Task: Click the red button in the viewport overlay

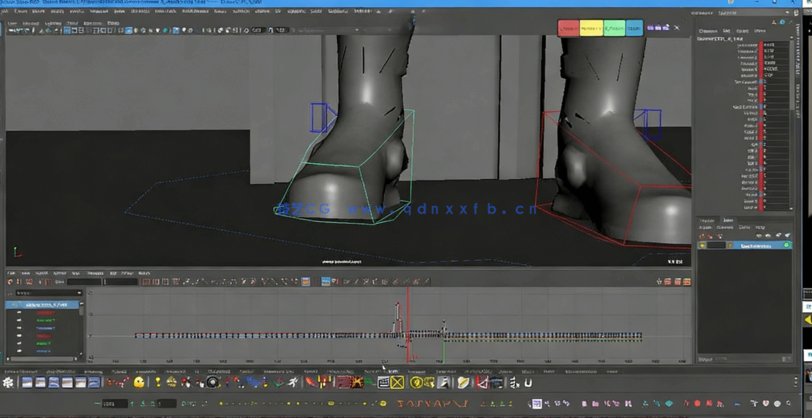Action: tap(569, 28)
